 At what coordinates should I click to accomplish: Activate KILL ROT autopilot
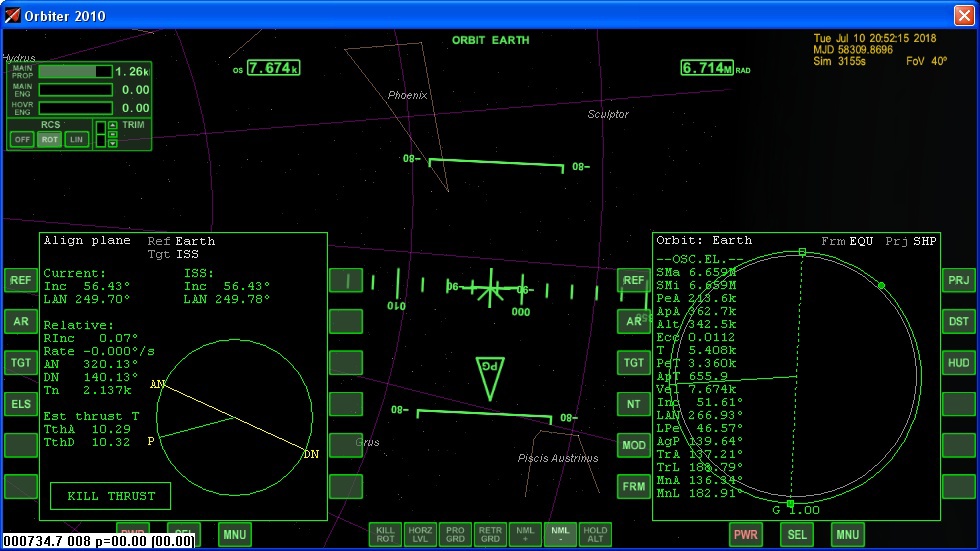click(385, 534)
